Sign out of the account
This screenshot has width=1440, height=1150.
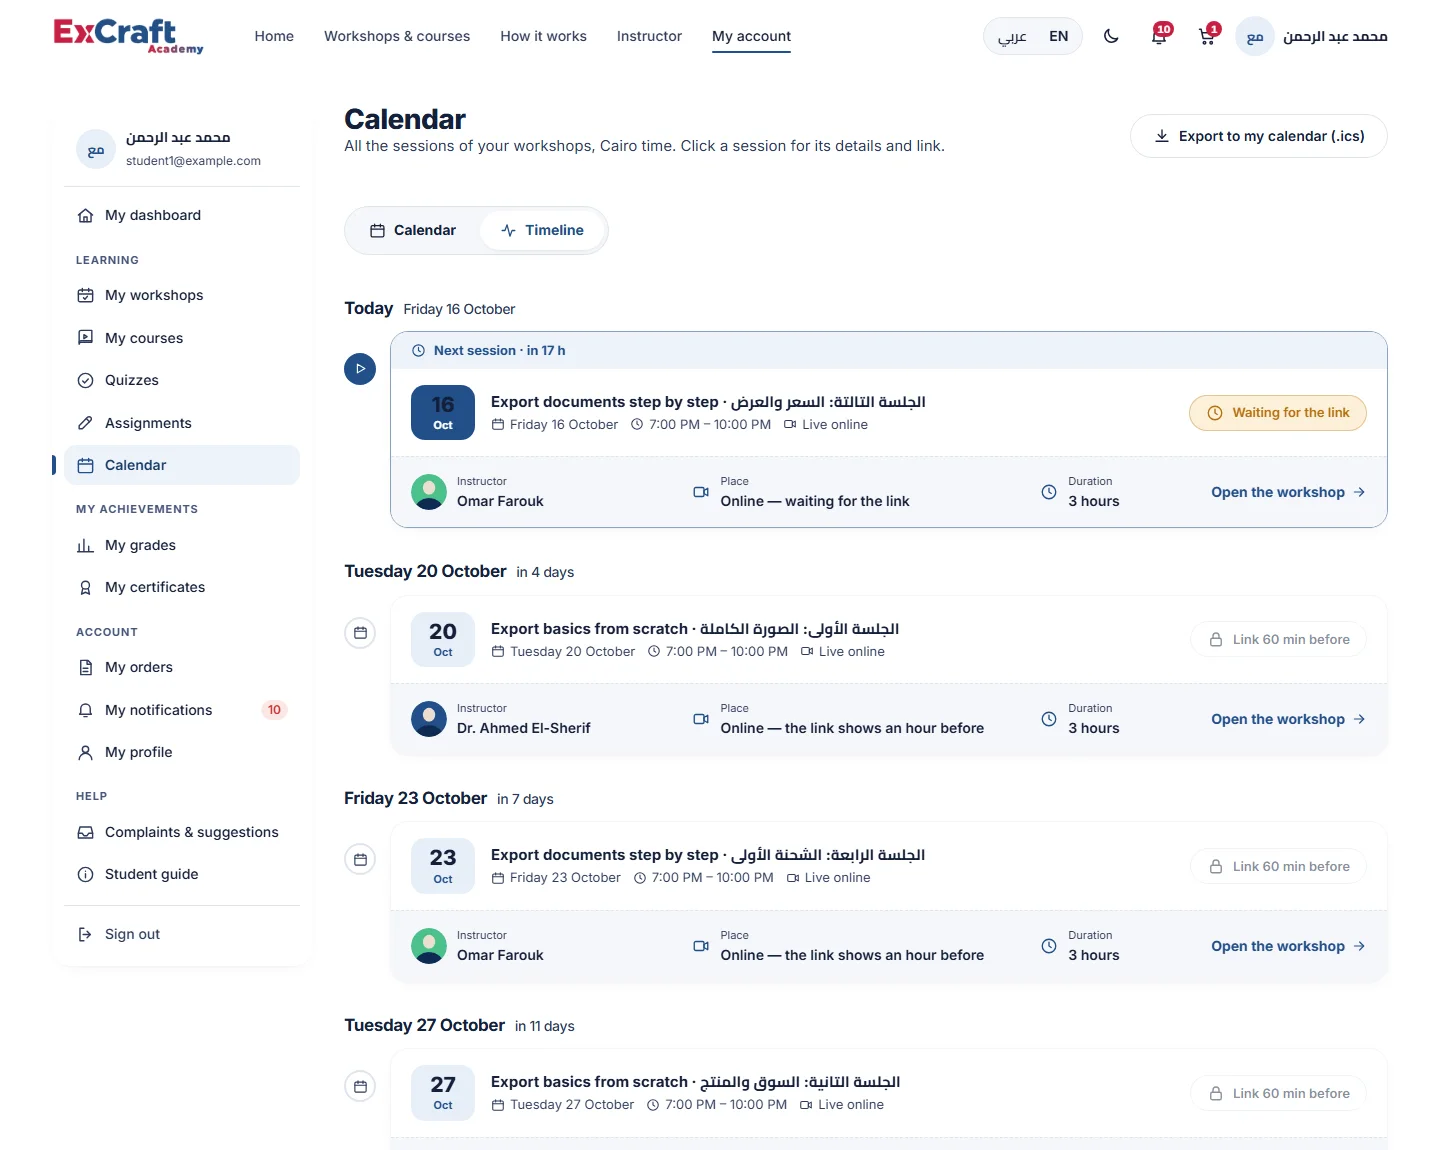(182, 934)
